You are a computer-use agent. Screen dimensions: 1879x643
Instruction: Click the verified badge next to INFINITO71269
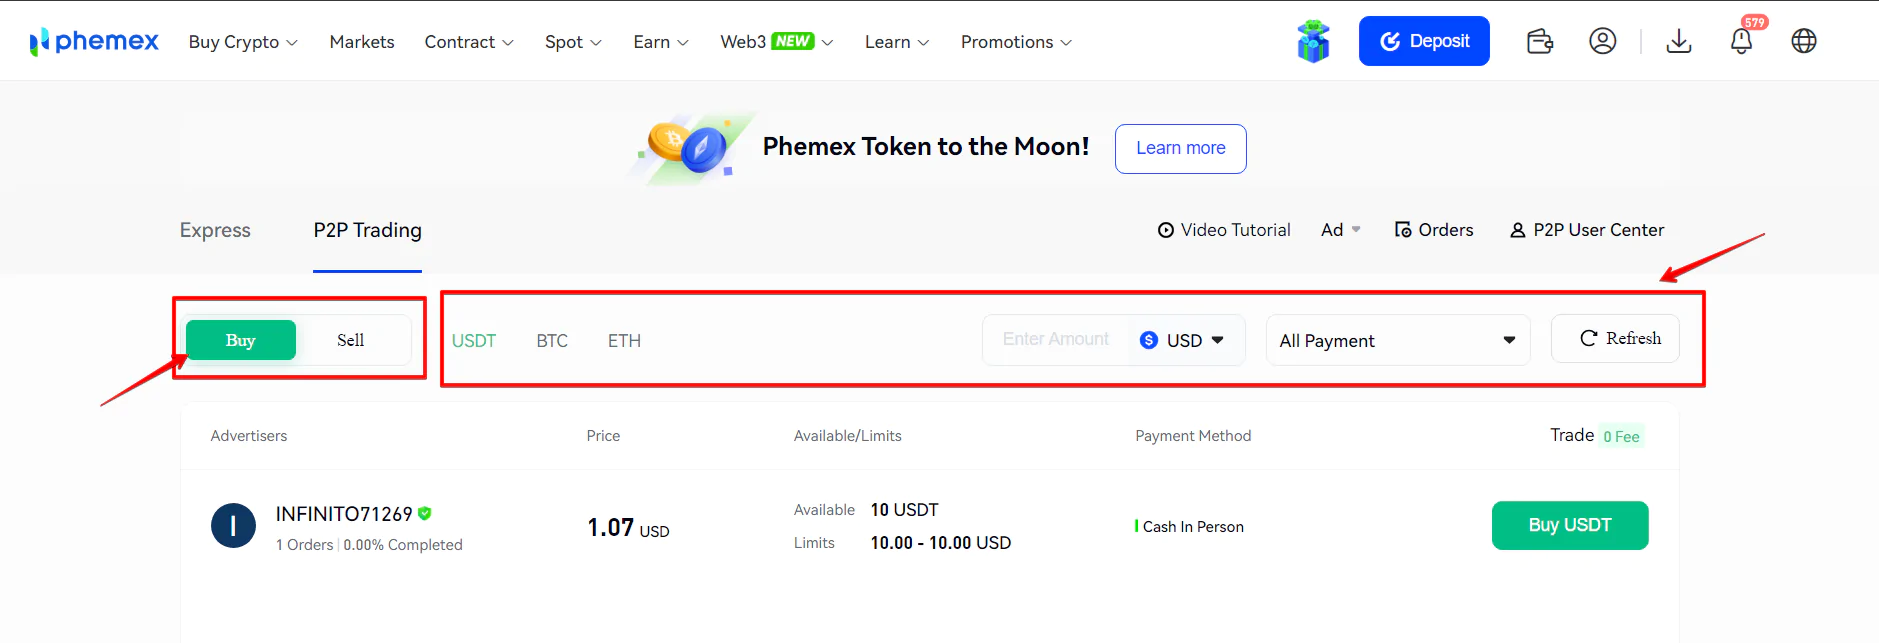click(425, 513)
